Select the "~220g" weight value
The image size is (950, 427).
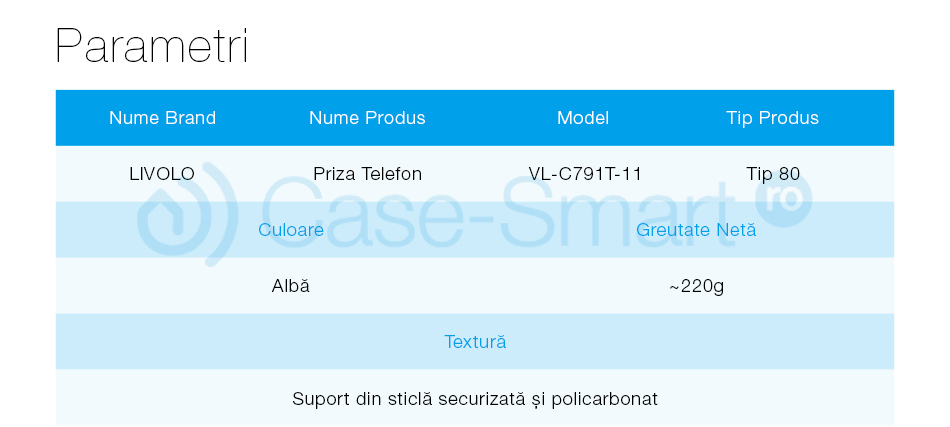tap(696, 286)
